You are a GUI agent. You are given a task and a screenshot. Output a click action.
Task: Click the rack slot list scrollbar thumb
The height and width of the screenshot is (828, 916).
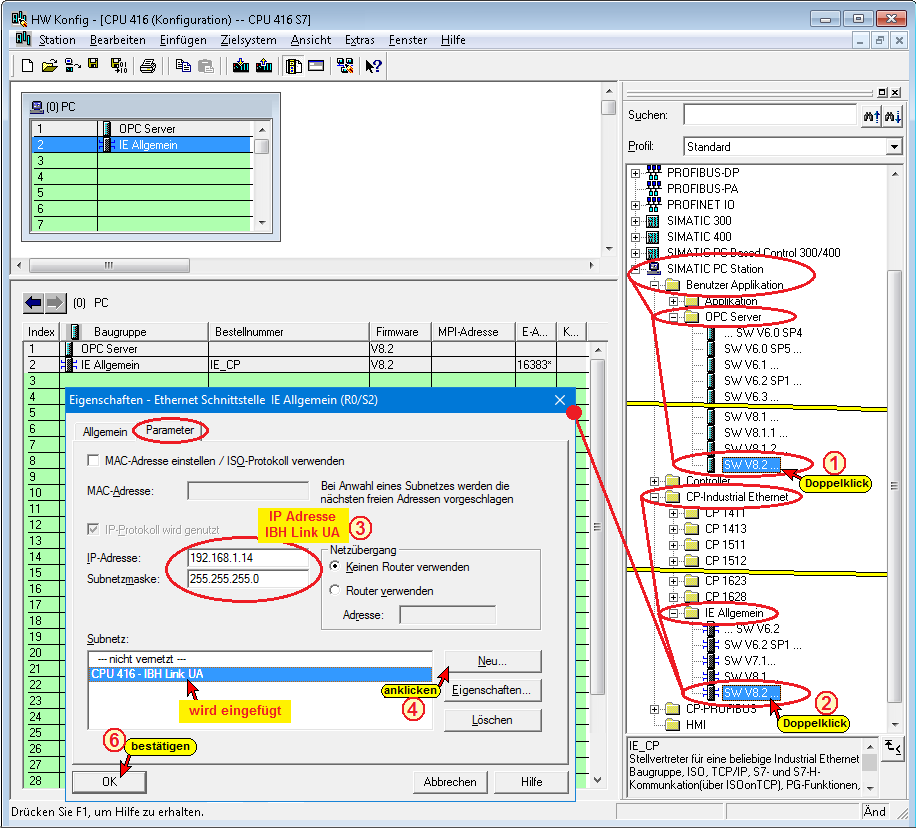262,146
